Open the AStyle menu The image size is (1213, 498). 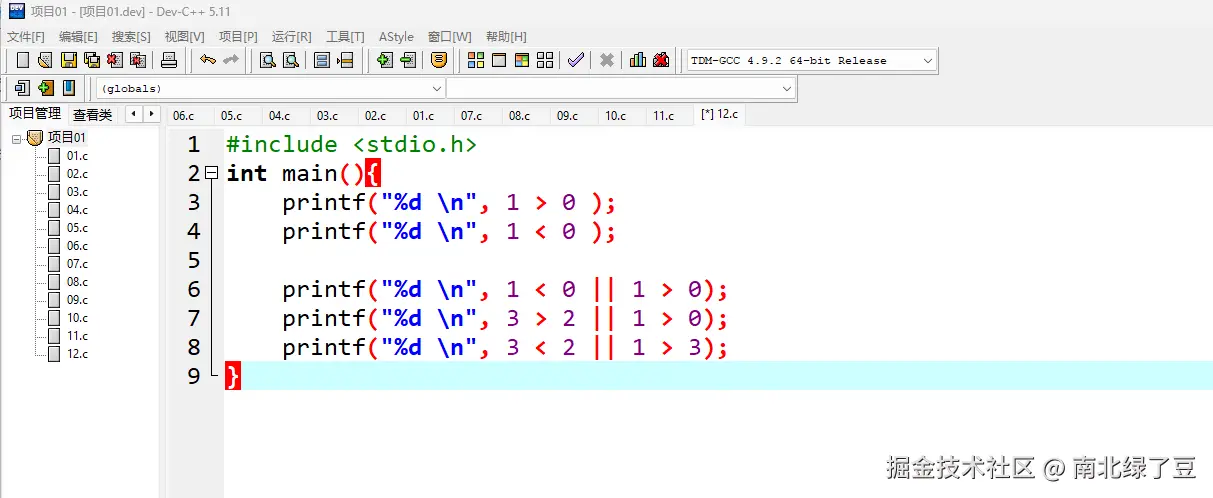point(396,37)
